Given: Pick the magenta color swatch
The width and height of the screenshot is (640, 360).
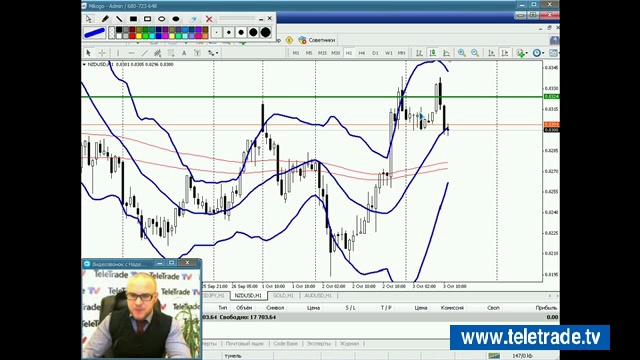Looking at the screenshot, I should (x=165, y=36).
